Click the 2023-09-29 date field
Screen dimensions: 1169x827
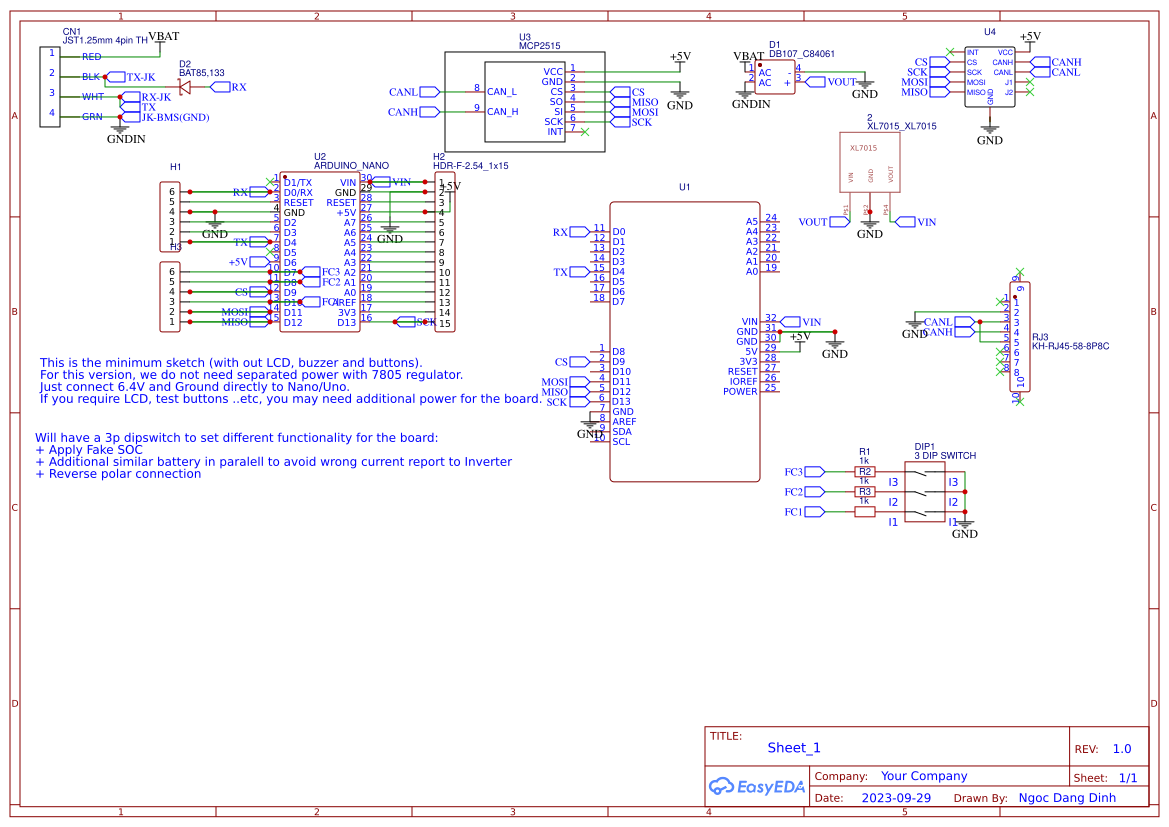tap(897, 798)
